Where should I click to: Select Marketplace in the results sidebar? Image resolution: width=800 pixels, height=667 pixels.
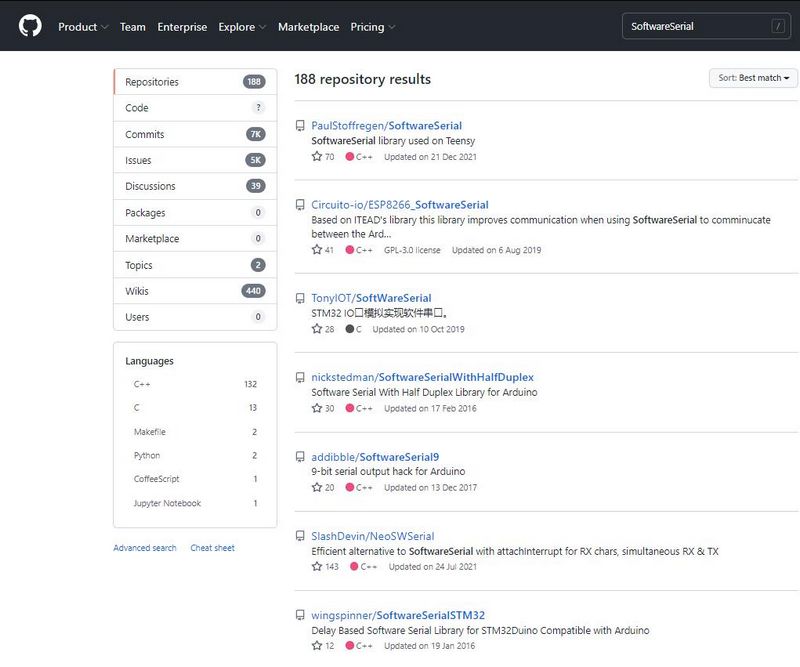(195, 238)
